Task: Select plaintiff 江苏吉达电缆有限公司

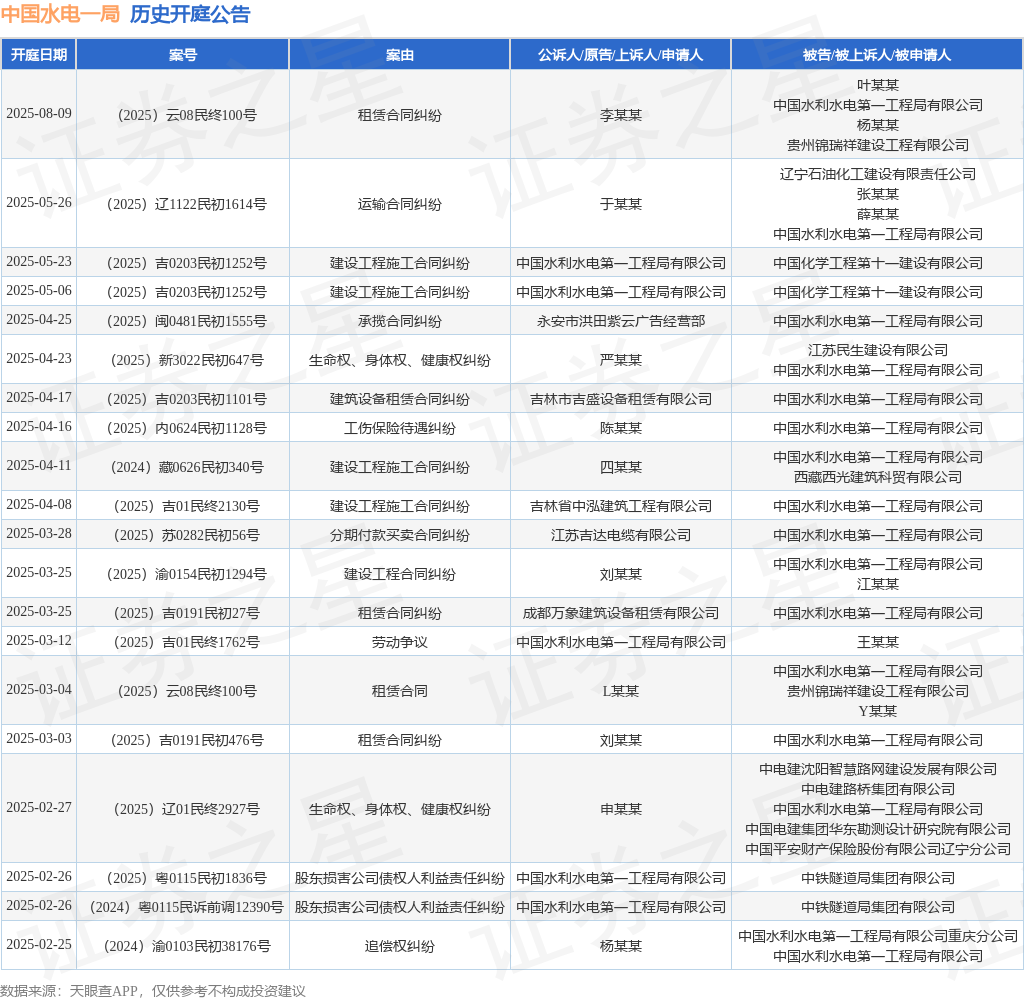Action: coord(620,536)
